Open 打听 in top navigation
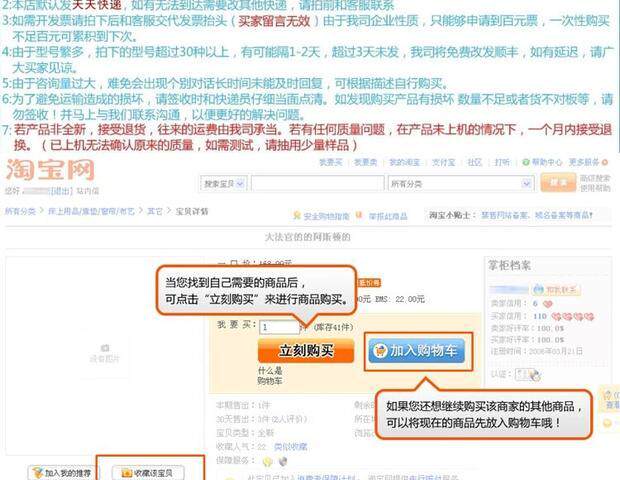 [502, 163]
